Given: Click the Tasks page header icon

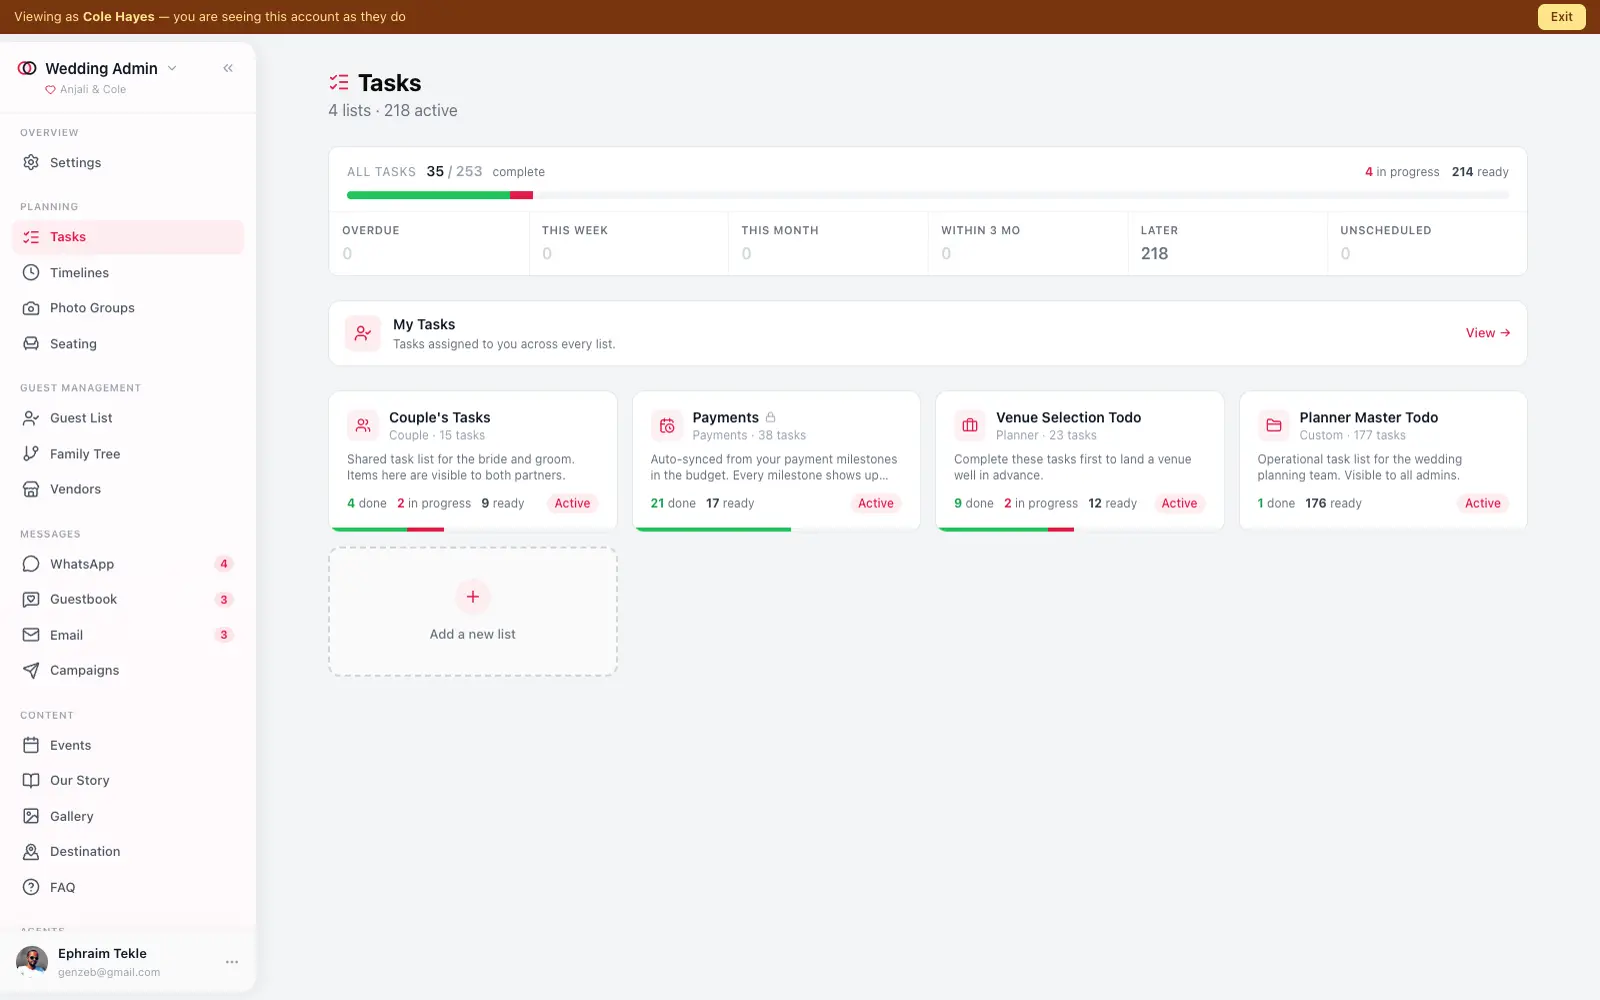Looking at the screenshot, I should point(339,83).
